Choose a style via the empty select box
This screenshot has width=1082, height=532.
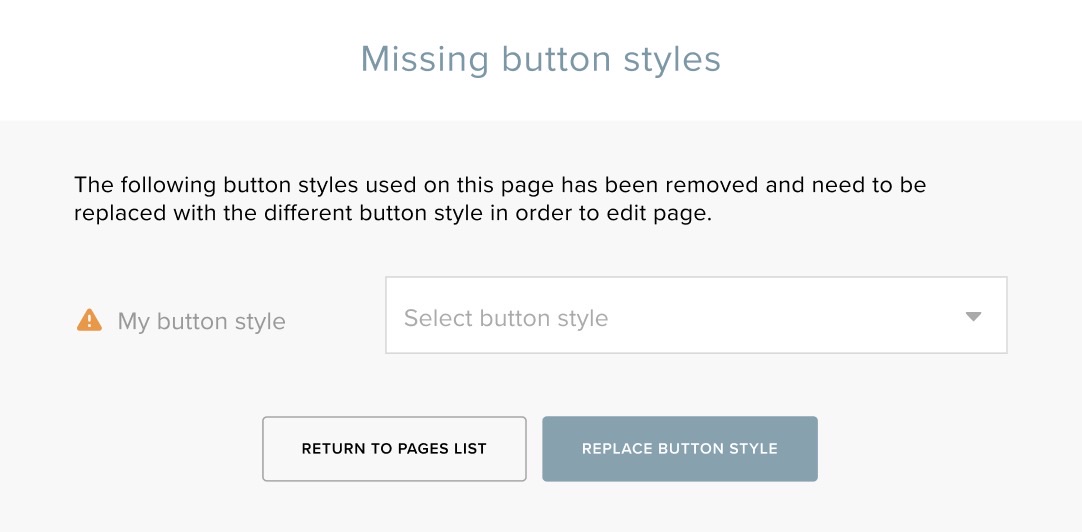pos(696,315)
